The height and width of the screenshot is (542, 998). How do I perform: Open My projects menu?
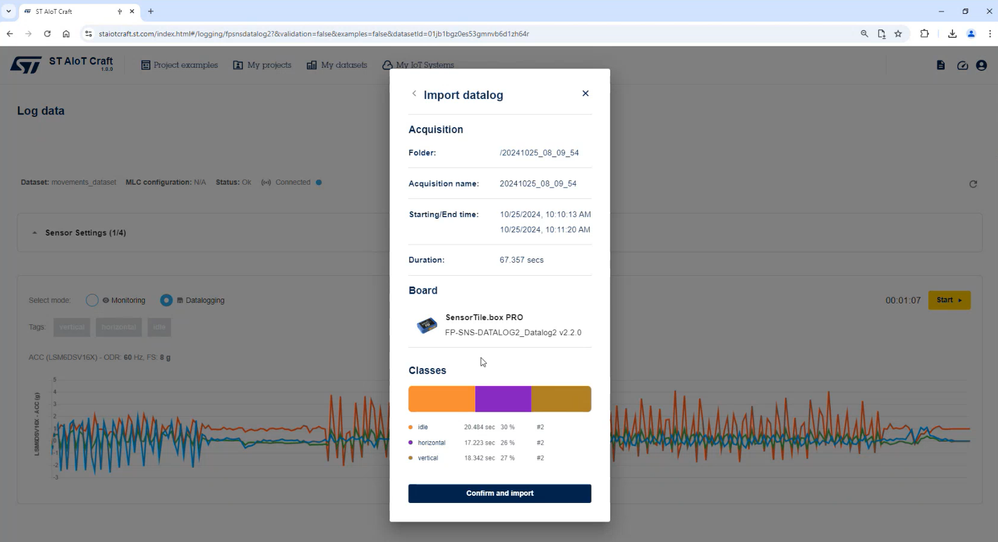pos(262,65)
